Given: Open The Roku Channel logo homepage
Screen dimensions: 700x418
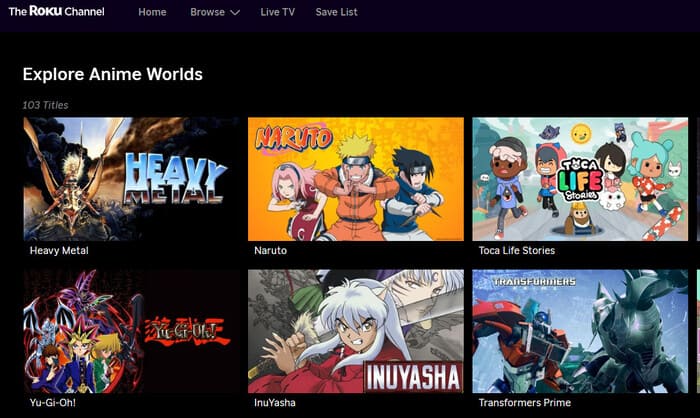Looking at the screenshot, I should point(56,11).
